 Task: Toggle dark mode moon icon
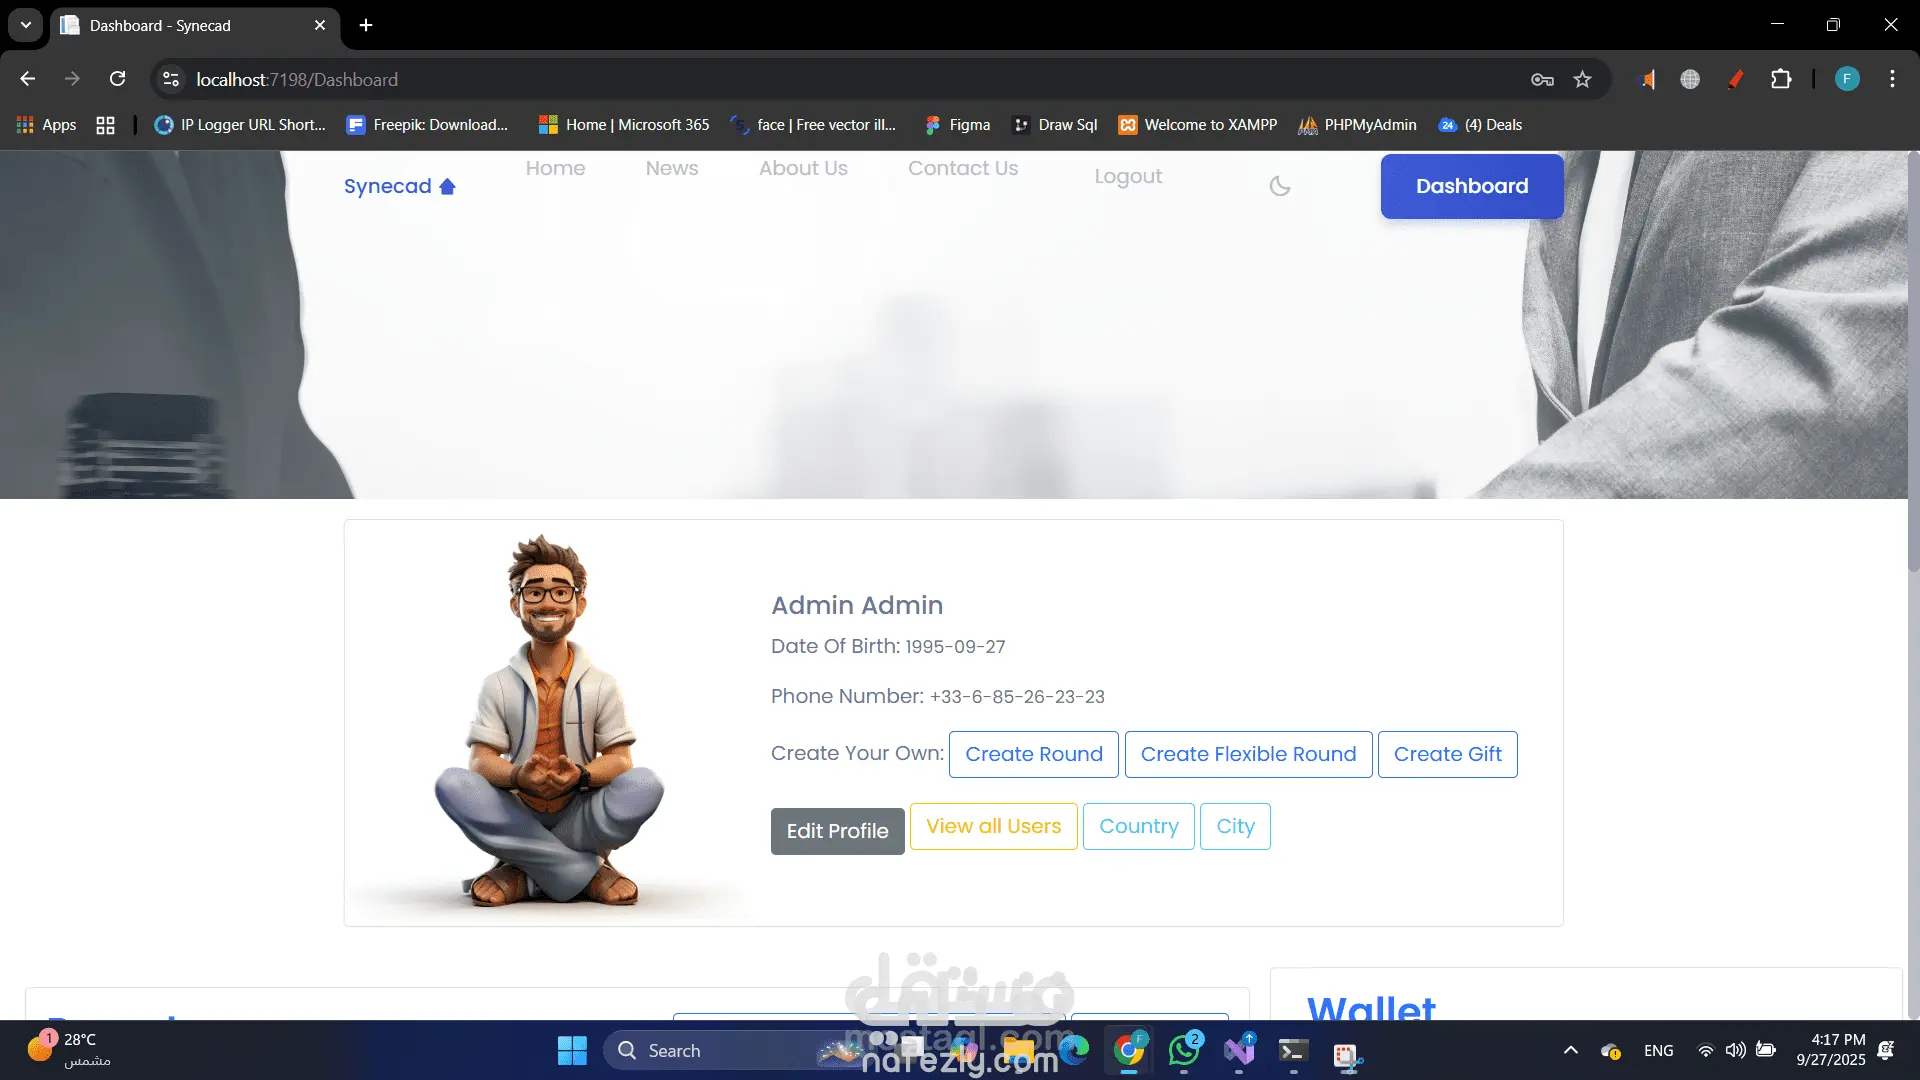(x=1279, y=186)
